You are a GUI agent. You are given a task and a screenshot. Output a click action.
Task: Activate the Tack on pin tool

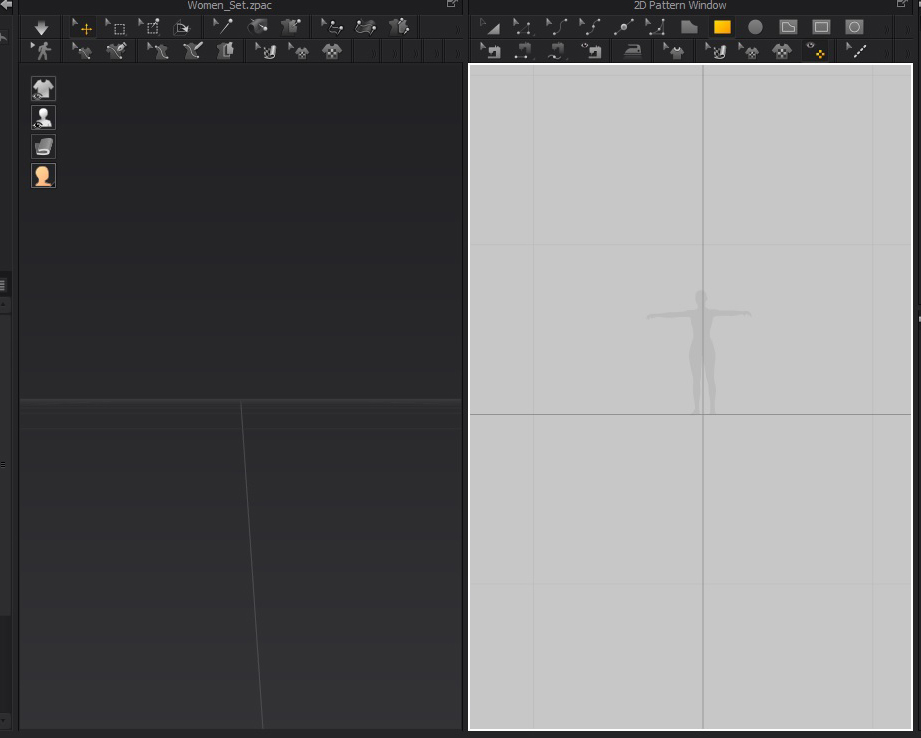click(223, 27)
